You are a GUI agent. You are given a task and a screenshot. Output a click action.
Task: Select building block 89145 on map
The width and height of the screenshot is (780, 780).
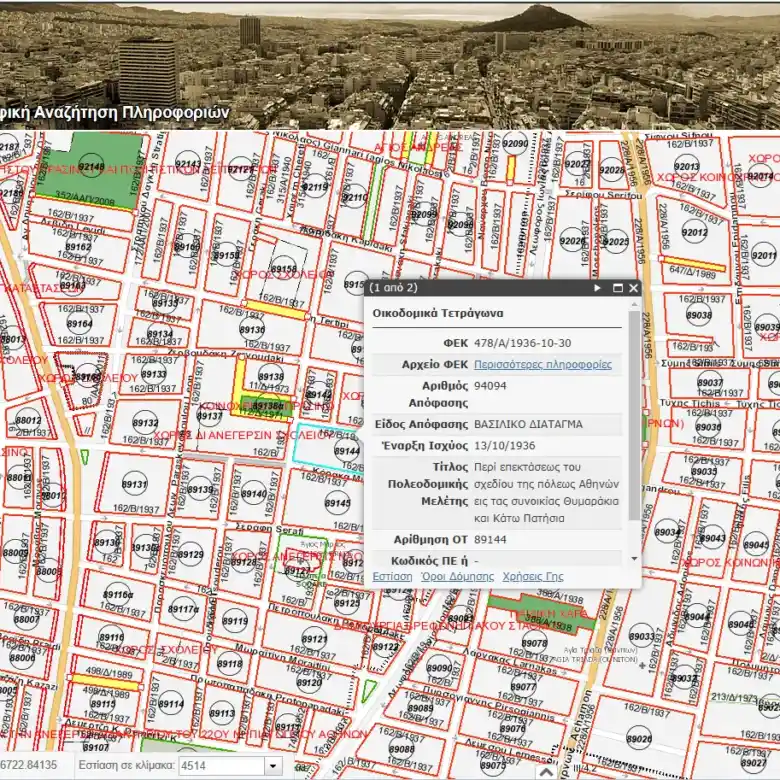click(337, 503)
